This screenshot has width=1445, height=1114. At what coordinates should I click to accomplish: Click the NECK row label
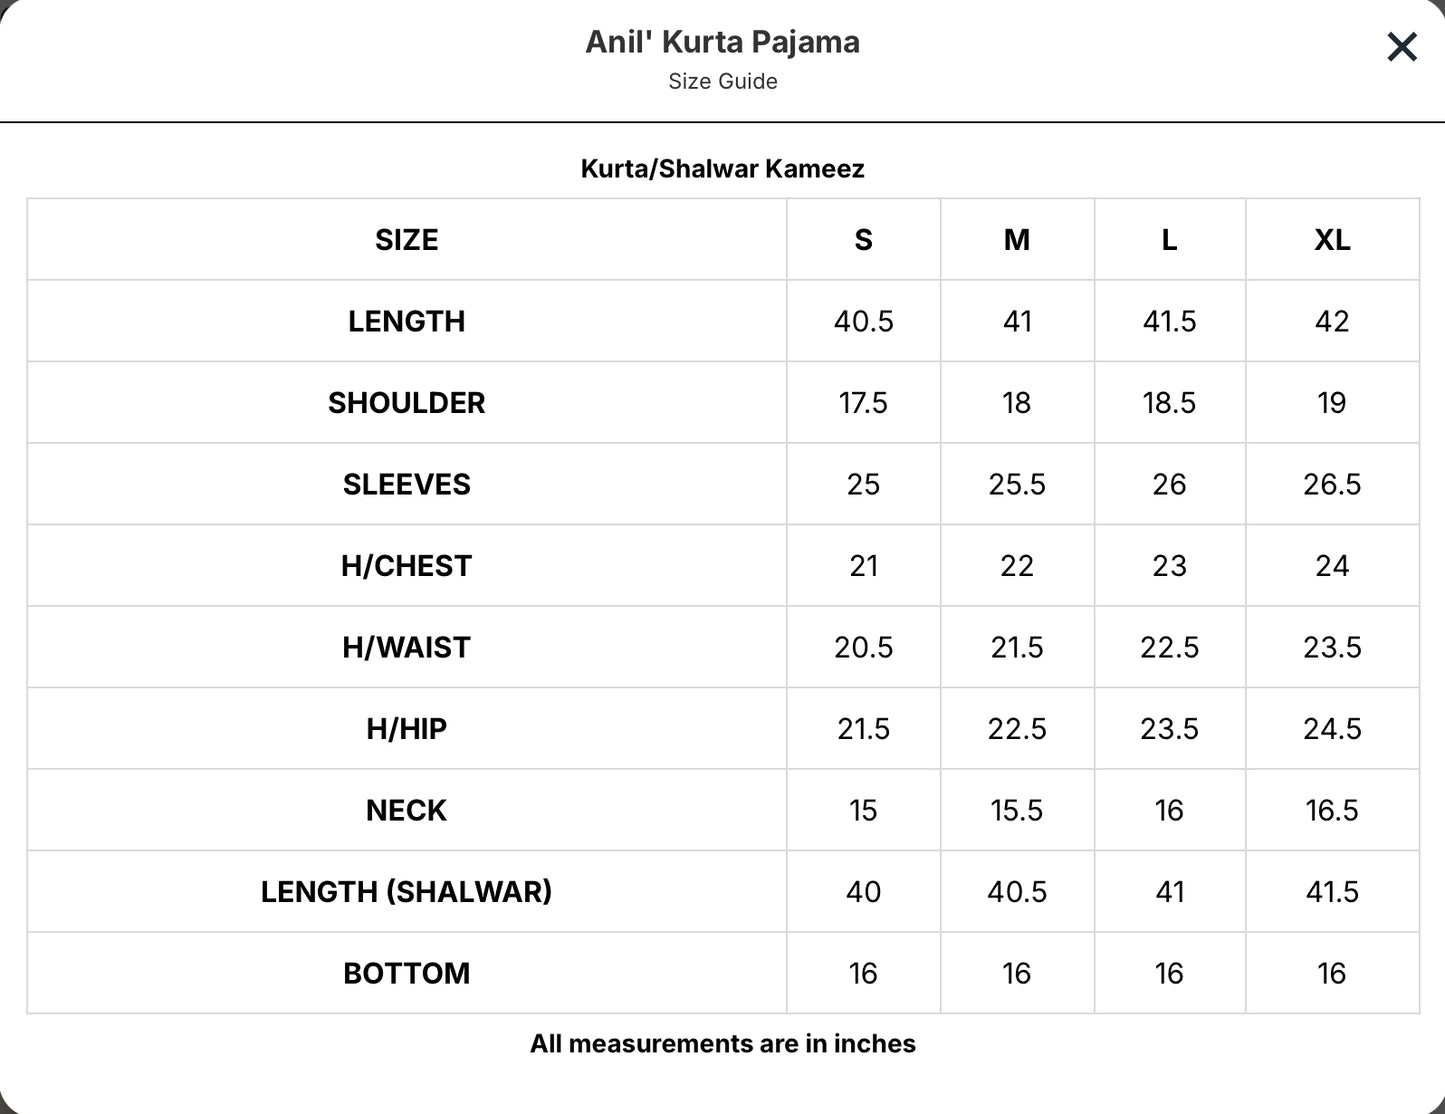(x=407, y=810)
